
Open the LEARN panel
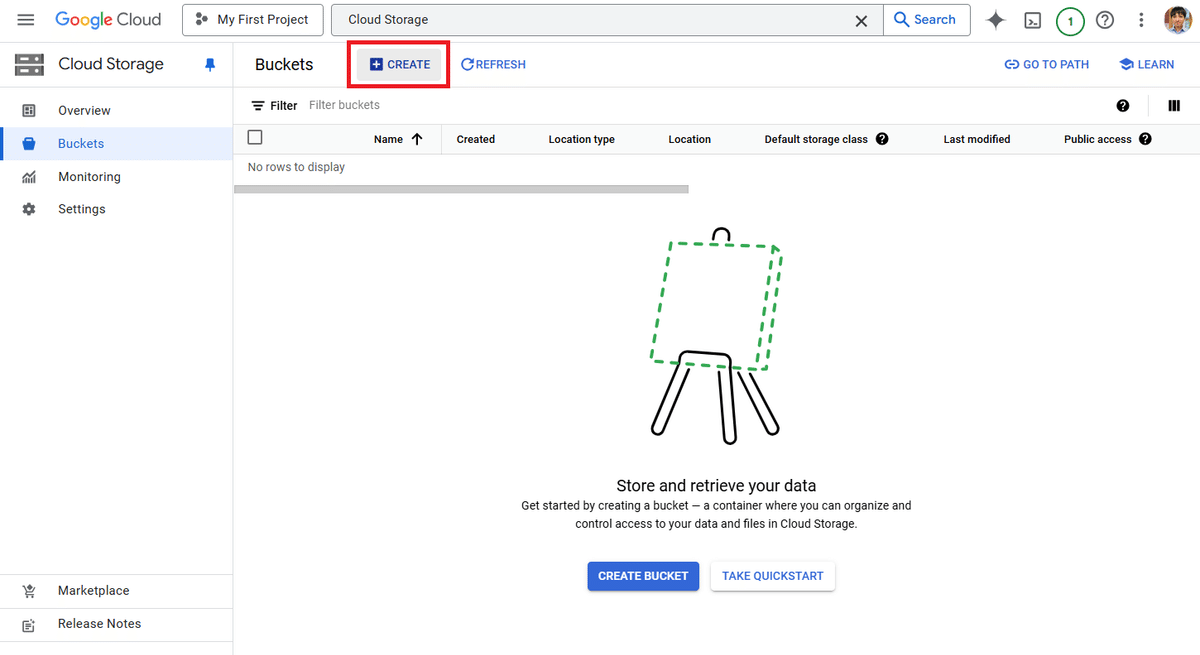coord(1146,64)
